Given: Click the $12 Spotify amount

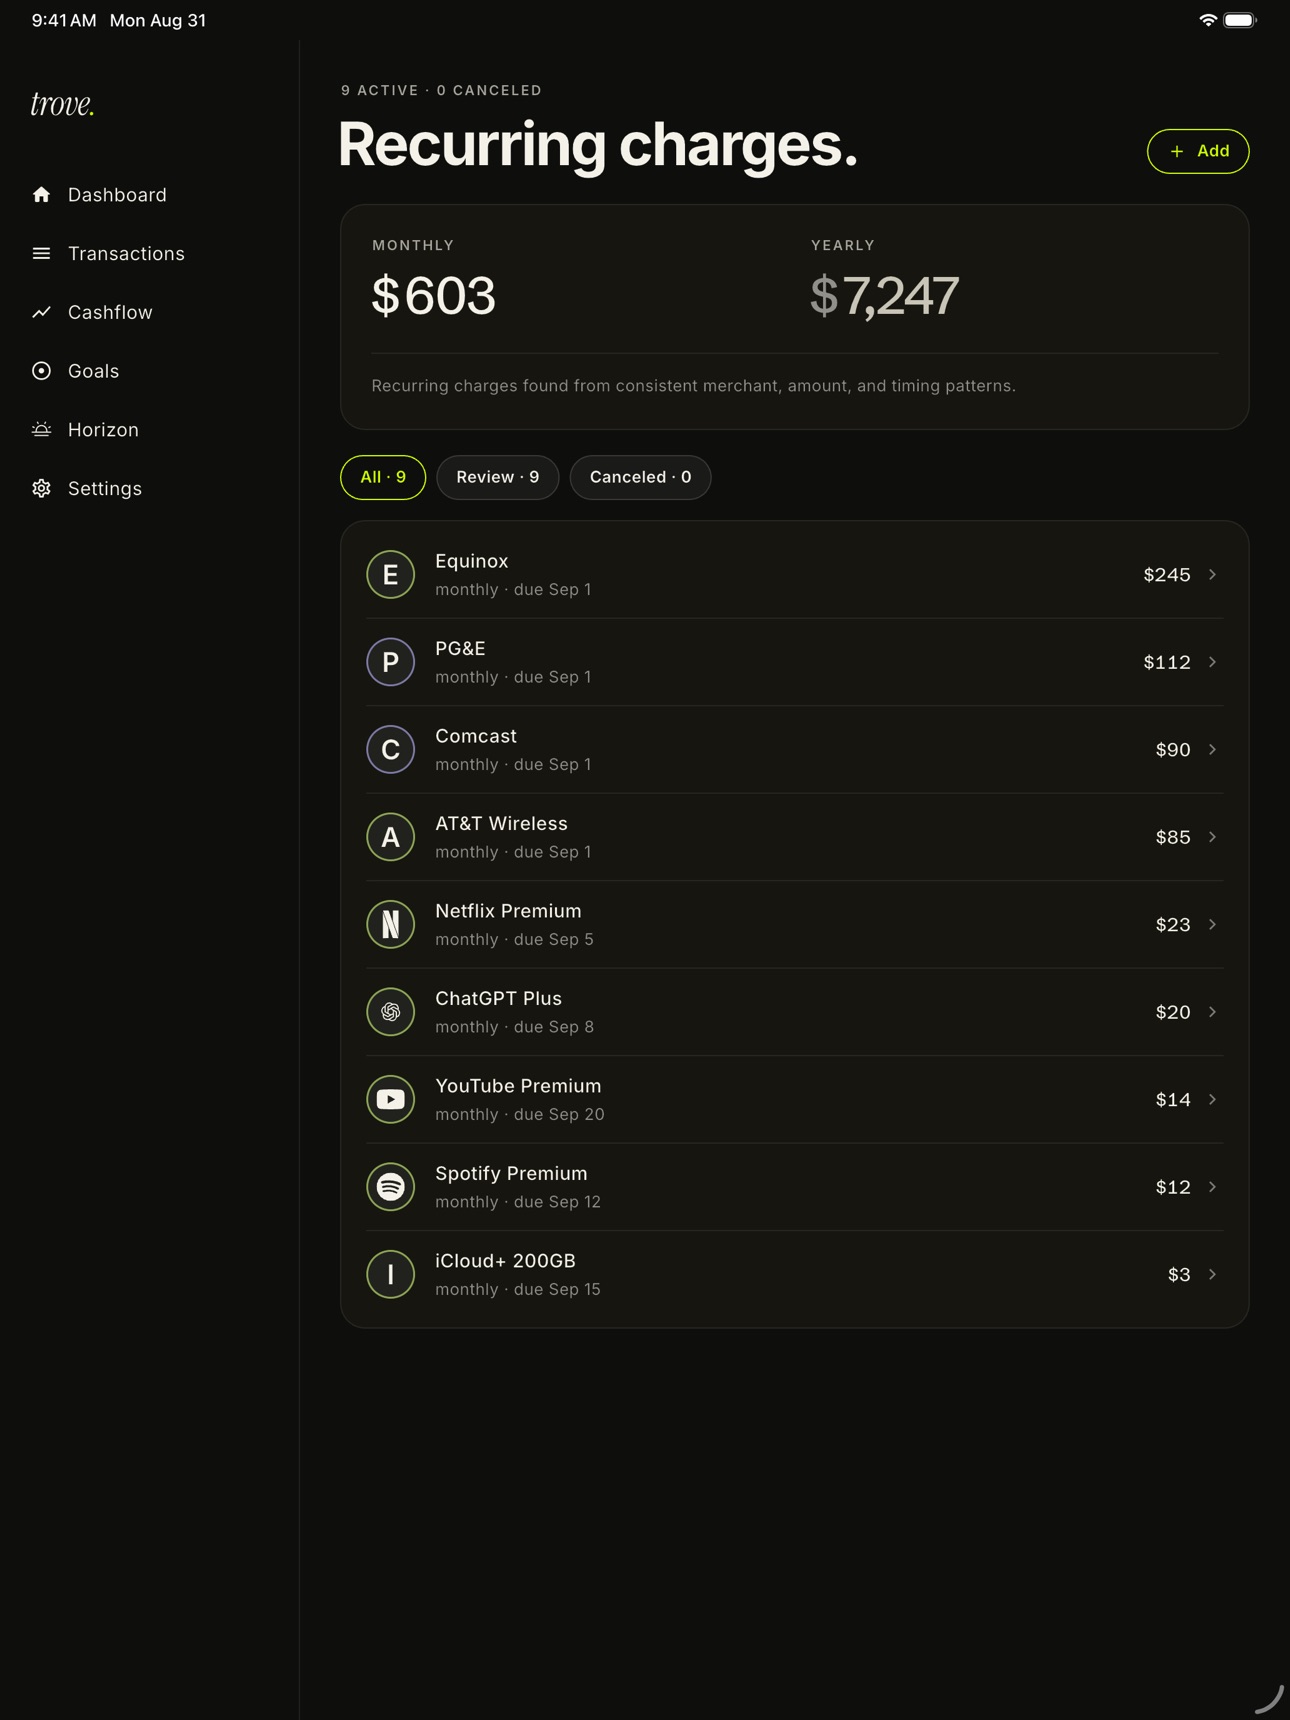Looking at the screenshot, I should pyautogui.click(x=1173, y=1187).
